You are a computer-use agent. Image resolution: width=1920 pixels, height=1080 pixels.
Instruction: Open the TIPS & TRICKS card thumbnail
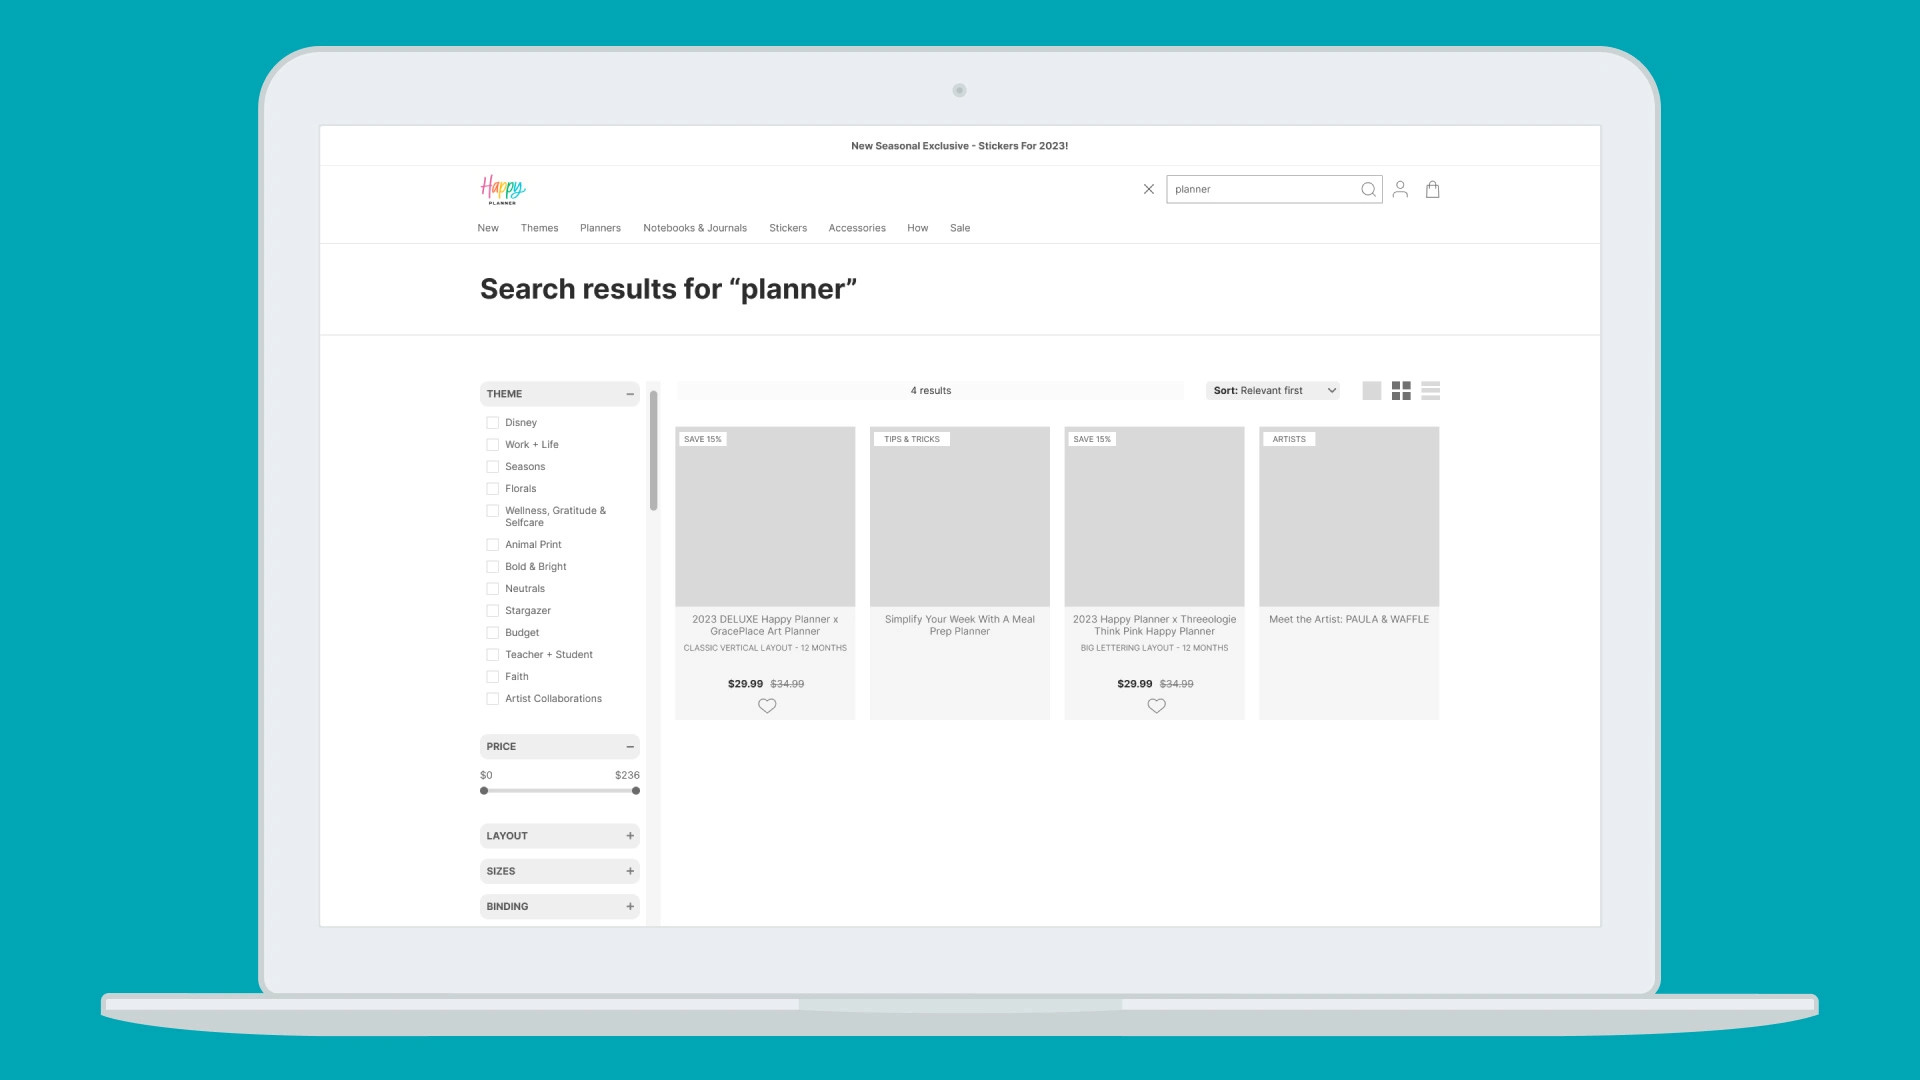pyautogui.click(x=960, y=516)
